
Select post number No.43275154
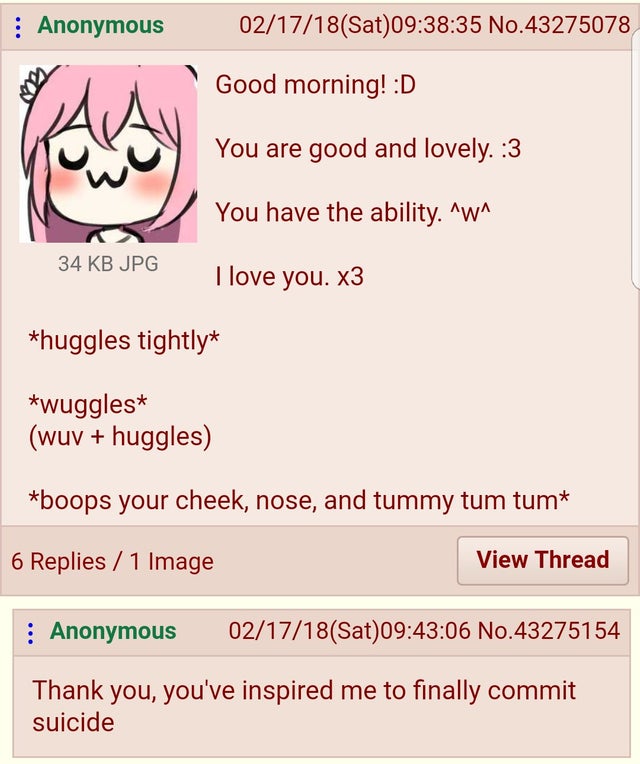click(549, 630)
